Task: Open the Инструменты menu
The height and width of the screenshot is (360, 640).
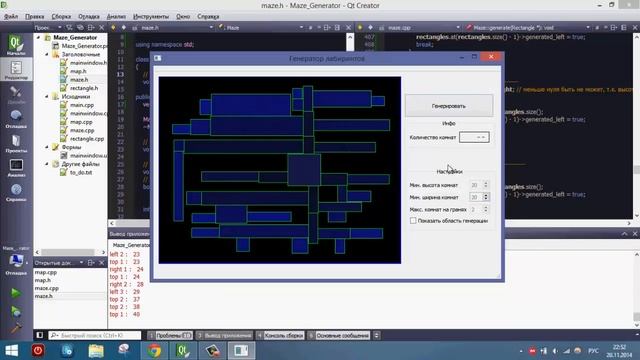Action: coord(151,16)
